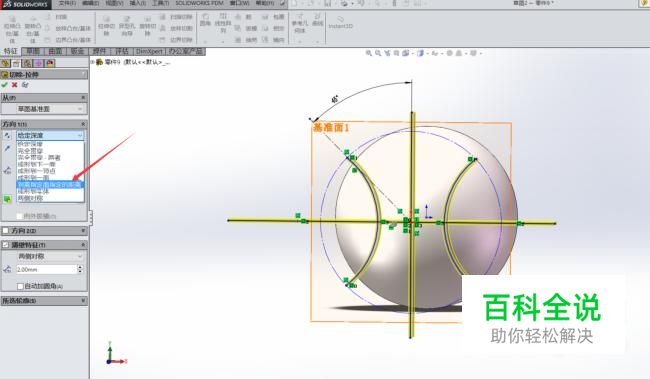650x379 pixels.
Task: Collapse the Thin Feature section chevron
Action: tap(83, 245)
